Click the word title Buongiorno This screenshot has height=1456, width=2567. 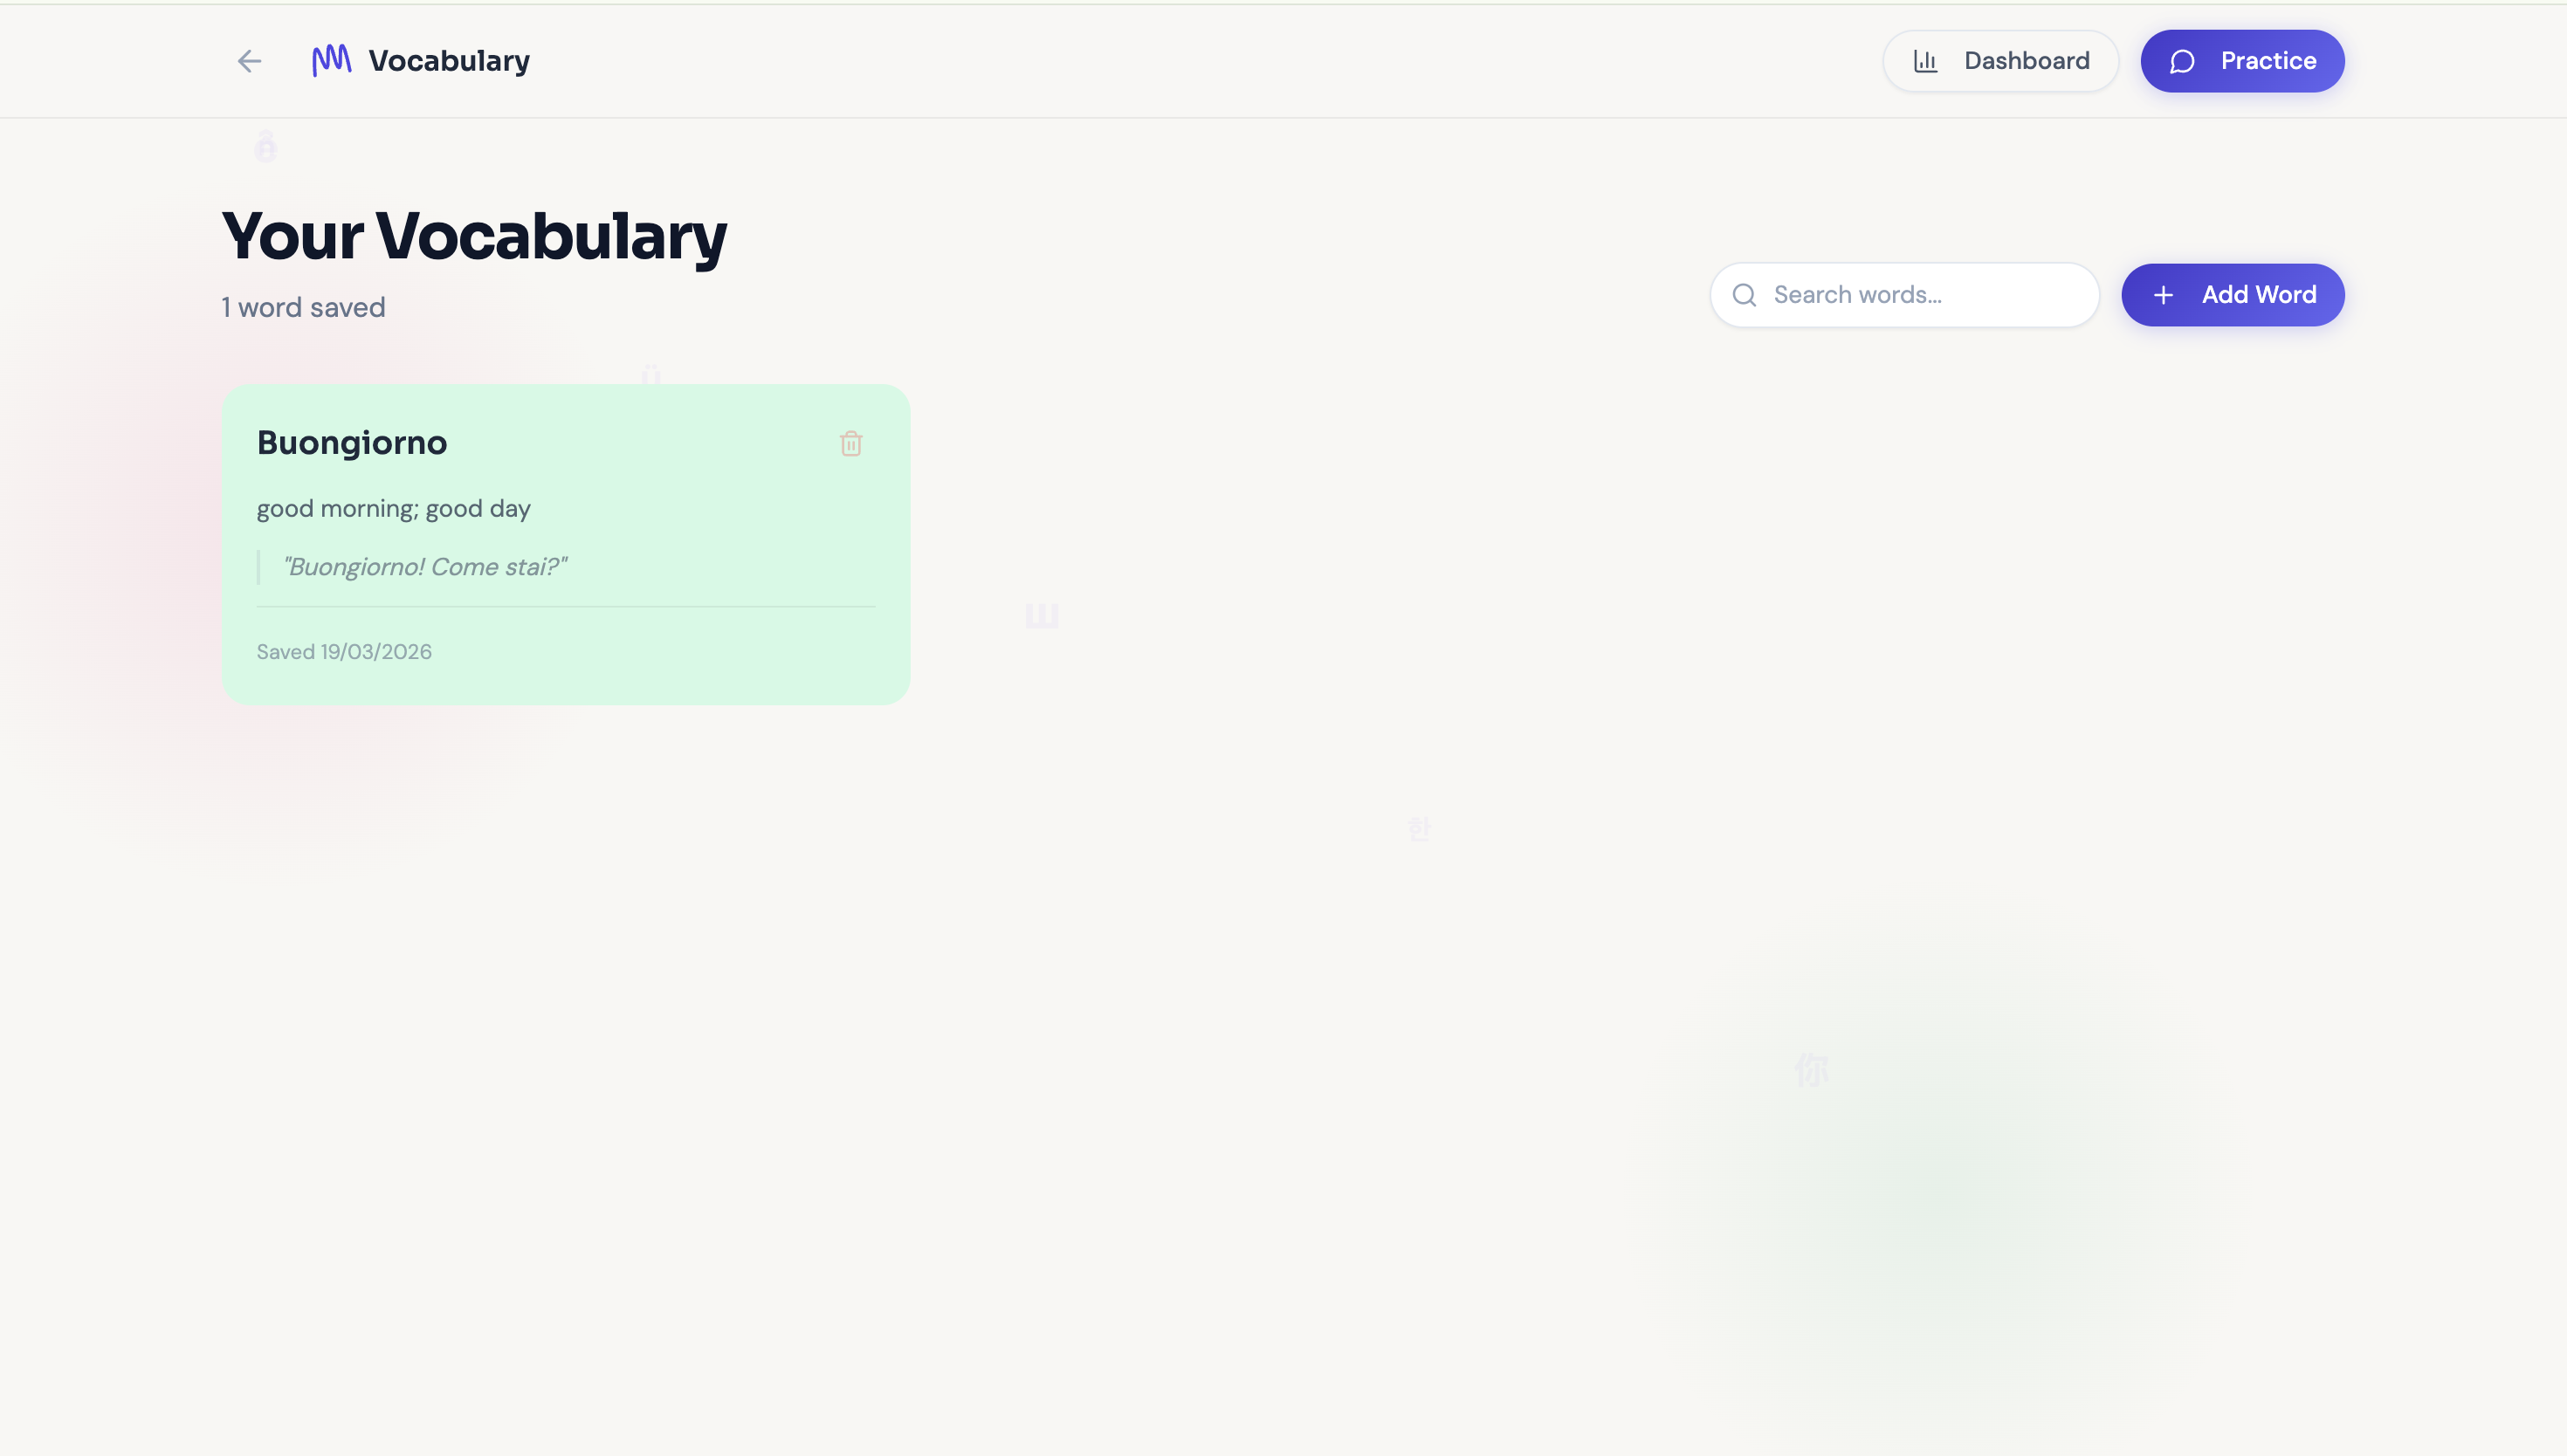click(x=351, y=442)
